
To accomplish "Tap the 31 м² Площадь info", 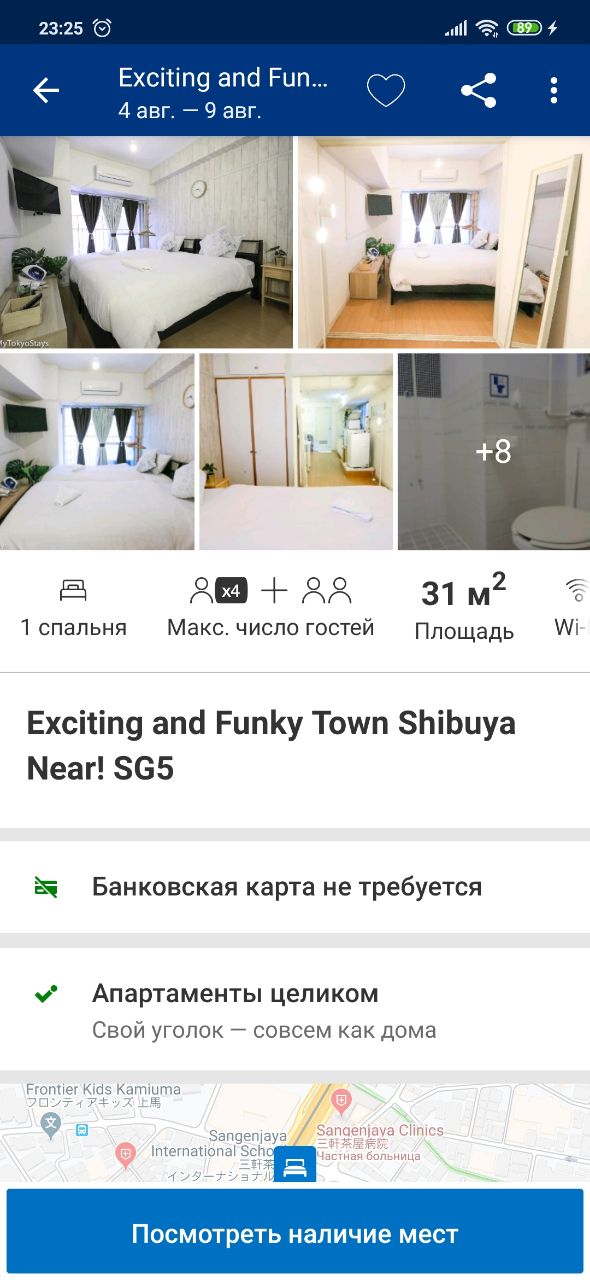I will click(x=464, y=606).
